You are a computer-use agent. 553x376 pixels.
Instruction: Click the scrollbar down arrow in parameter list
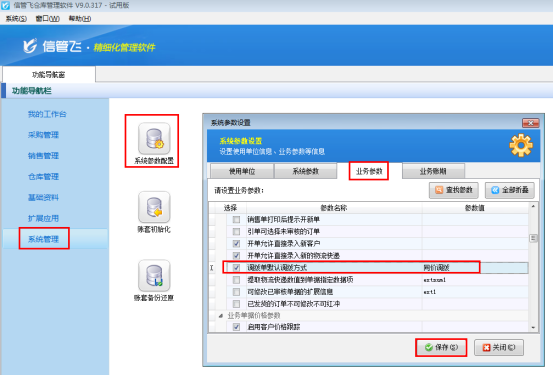pyautogui.click(x=533, y=328)
